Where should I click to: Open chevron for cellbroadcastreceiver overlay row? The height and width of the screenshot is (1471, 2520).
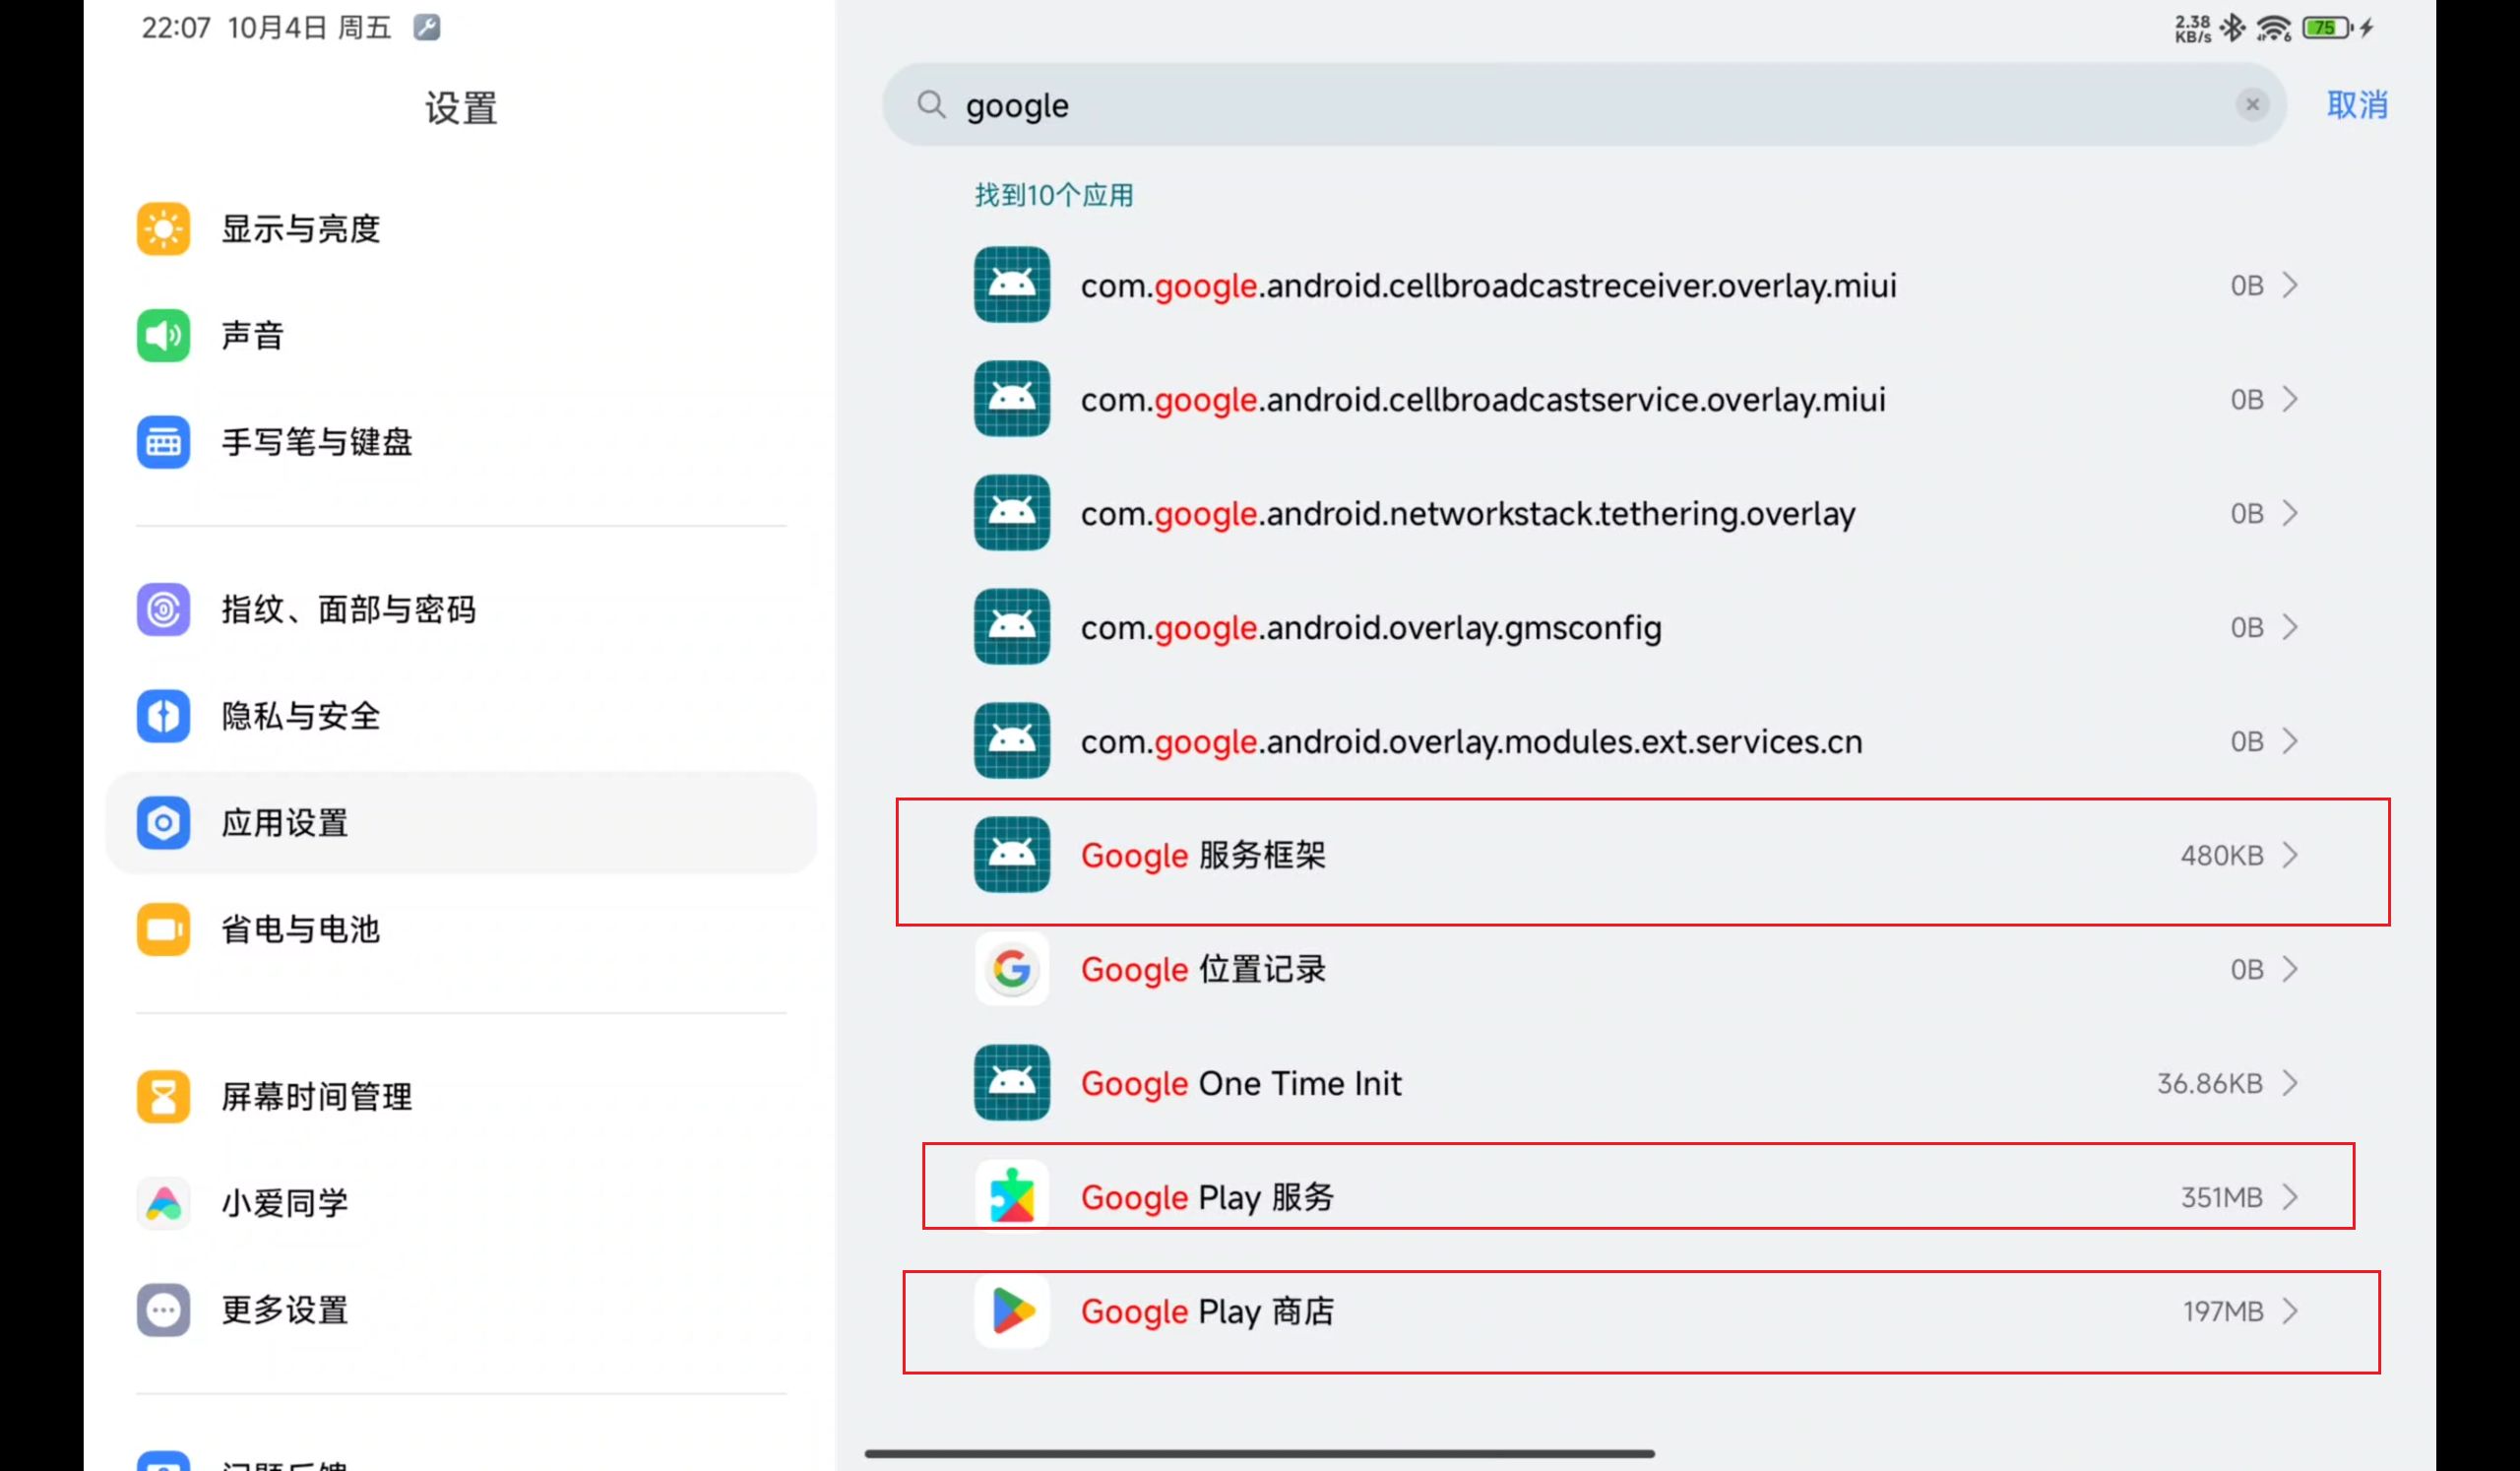click(x=2290, y=285)
